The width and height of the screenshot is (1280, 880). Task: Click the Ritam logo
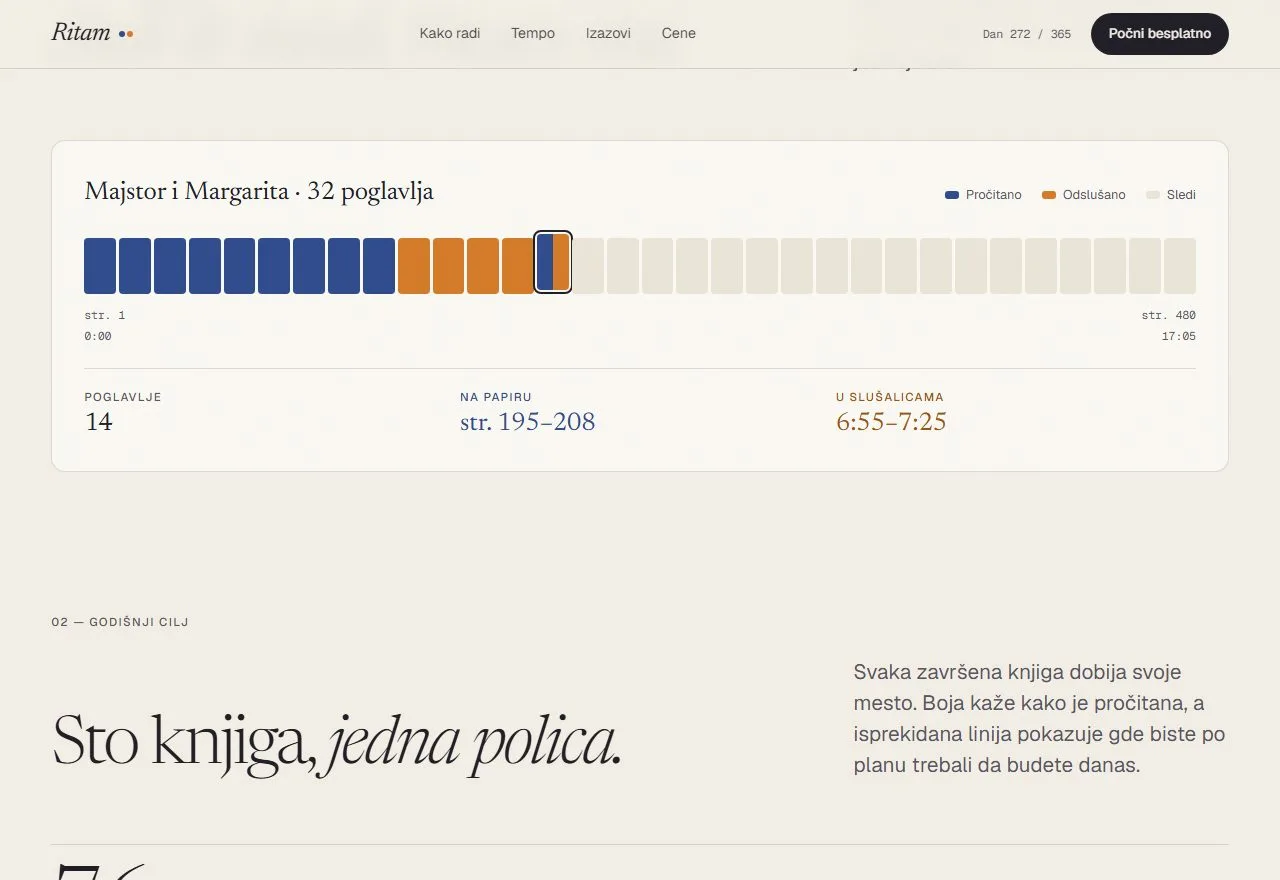(x=92, y=33)
